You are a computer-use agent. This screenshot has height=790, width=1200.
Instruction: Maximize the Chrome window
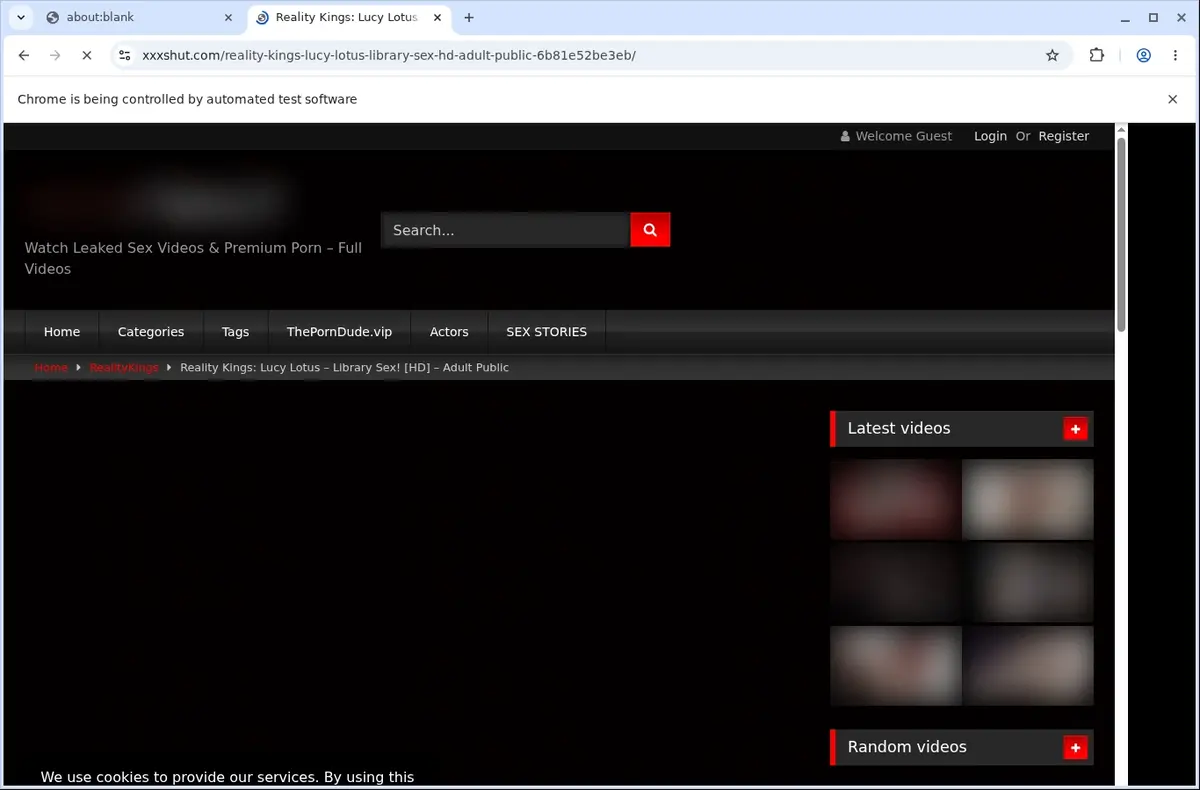[x=1153, y=17]
